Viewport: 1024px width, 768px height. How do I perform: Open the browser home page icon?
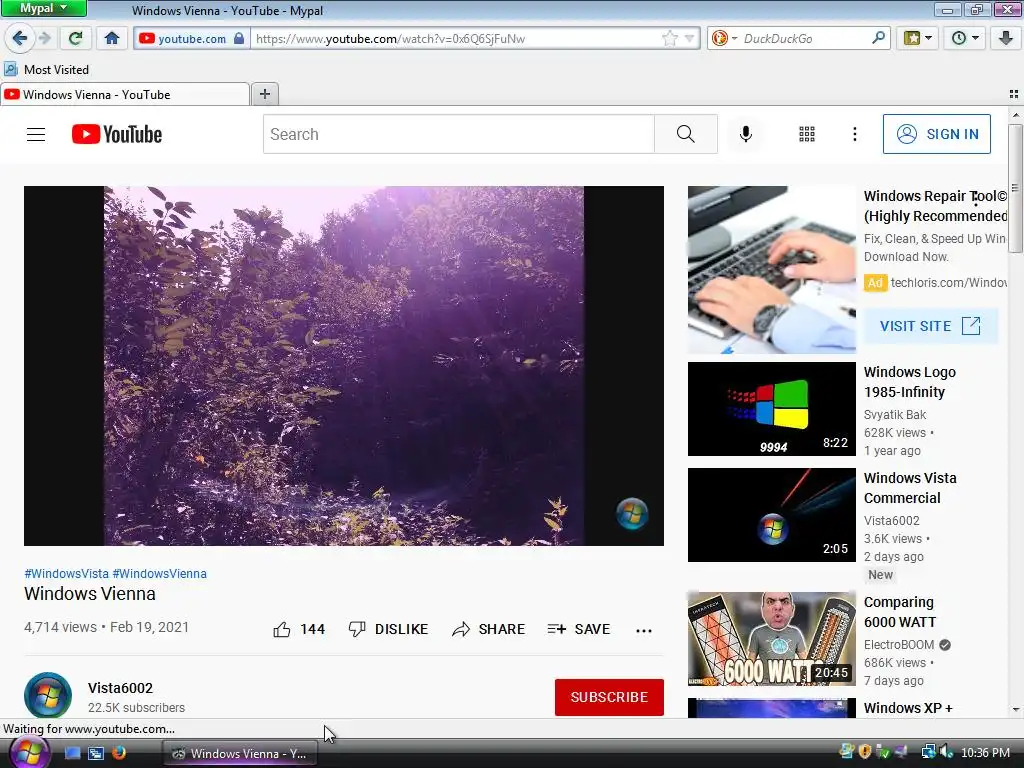tap(112, 39)
